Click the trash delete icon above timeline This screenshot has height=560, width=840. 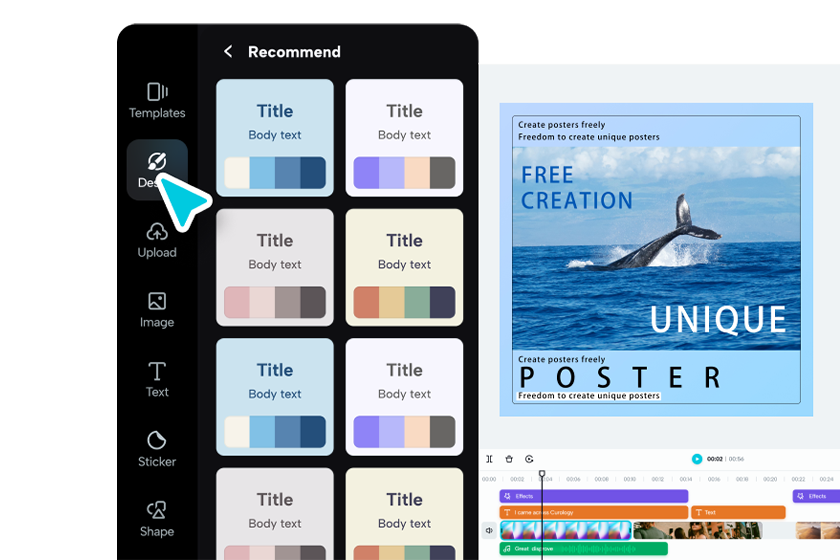pyautogui.click(x=509, y=459)
